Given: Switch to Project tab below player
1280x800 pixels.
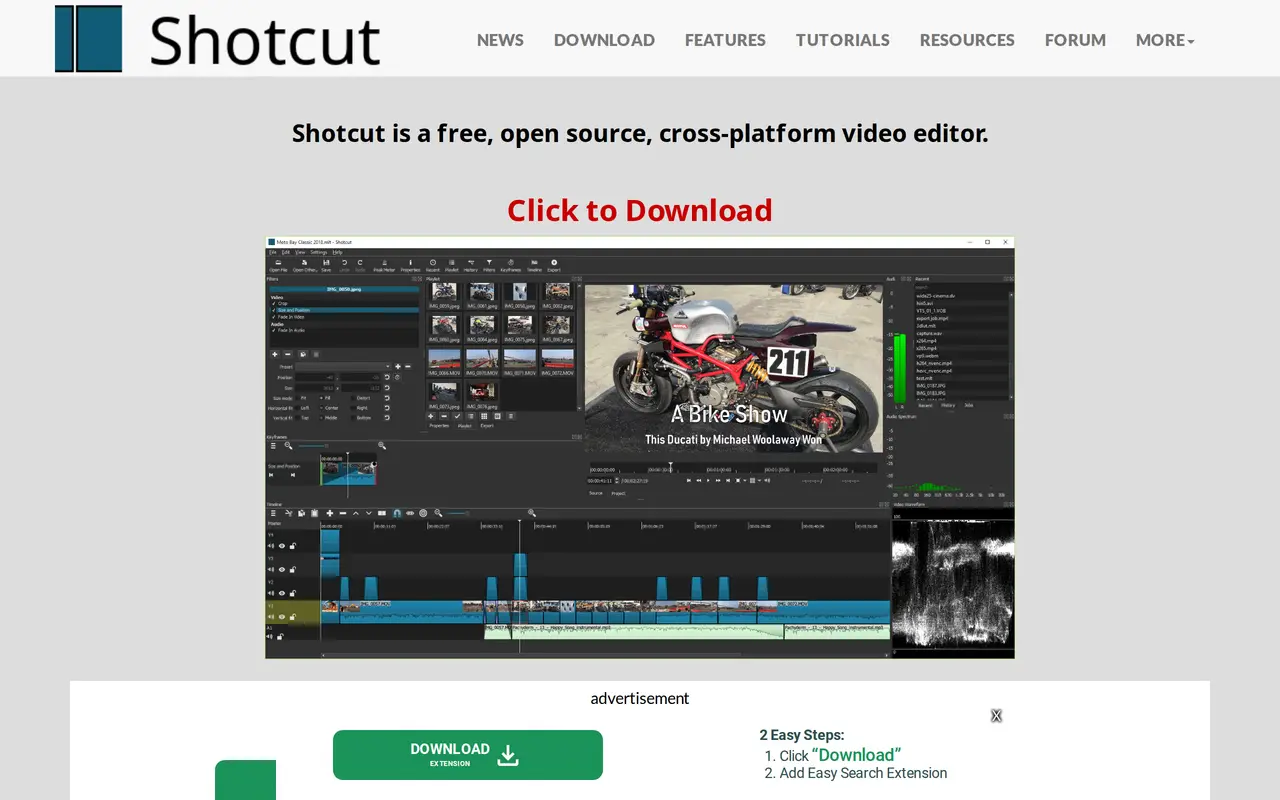Looking at the screenshot, I should tap(619, 493).
